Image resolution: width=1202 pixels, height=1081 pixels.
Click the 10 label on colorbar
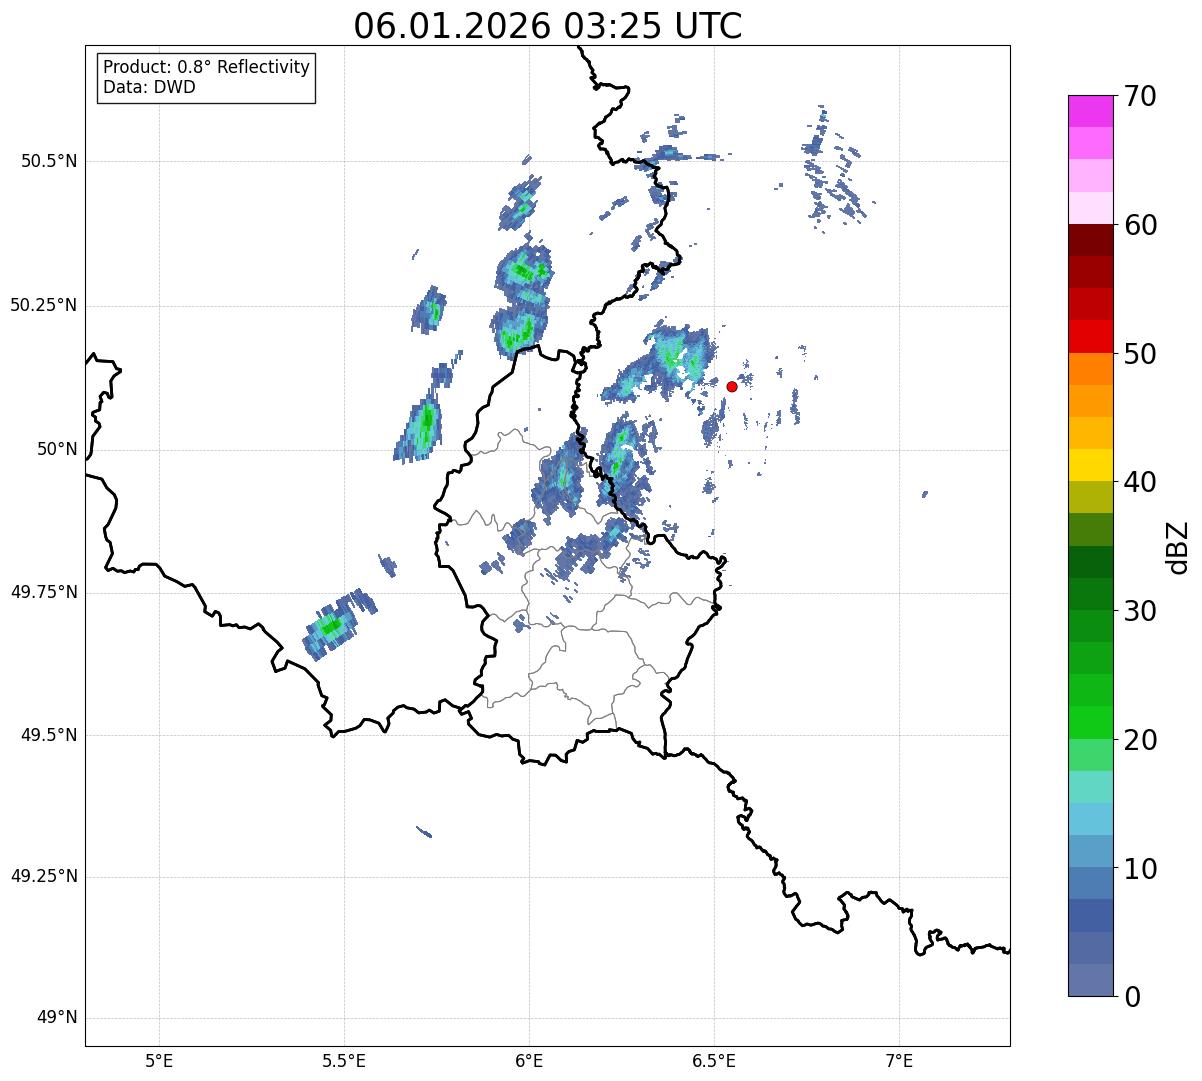(1140, 869)
